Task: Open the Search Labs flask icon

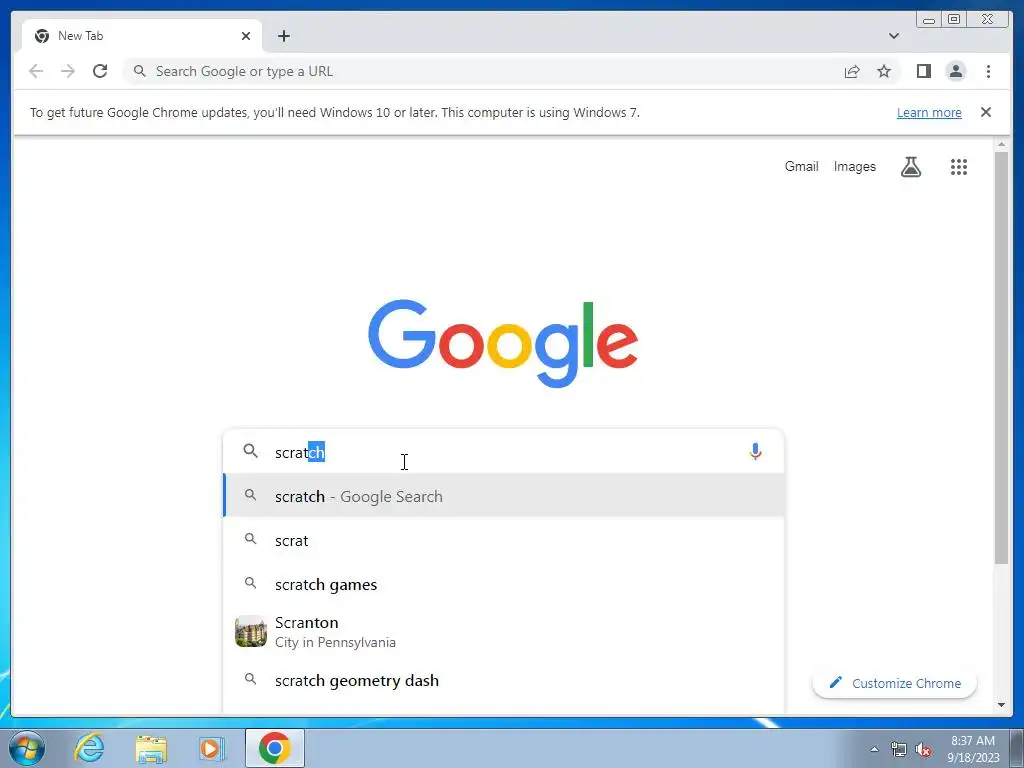Action: 910,167
